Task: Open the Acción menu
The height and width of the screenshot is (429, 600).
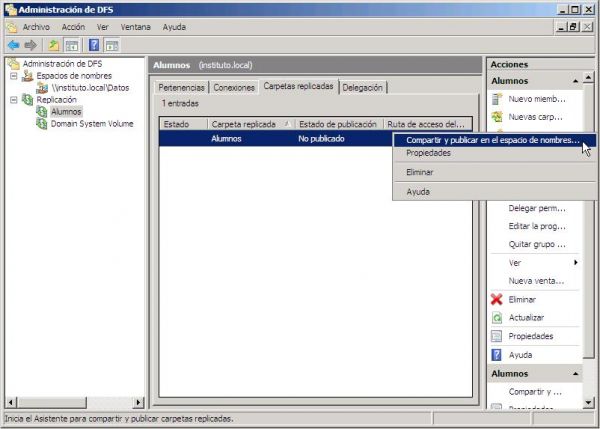Action: [x=73, y=27]
